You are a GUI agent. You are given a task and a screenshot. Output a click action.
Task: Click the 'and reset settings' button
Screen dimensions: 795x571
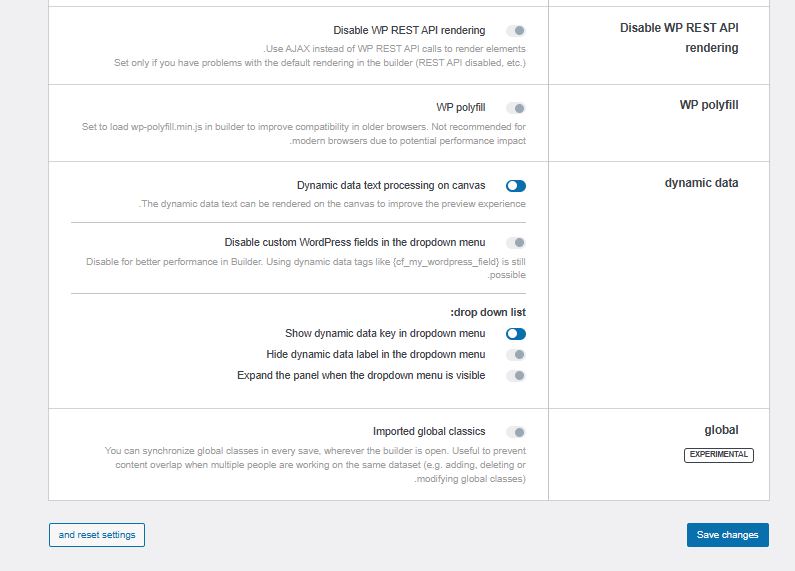pos(97,535)
